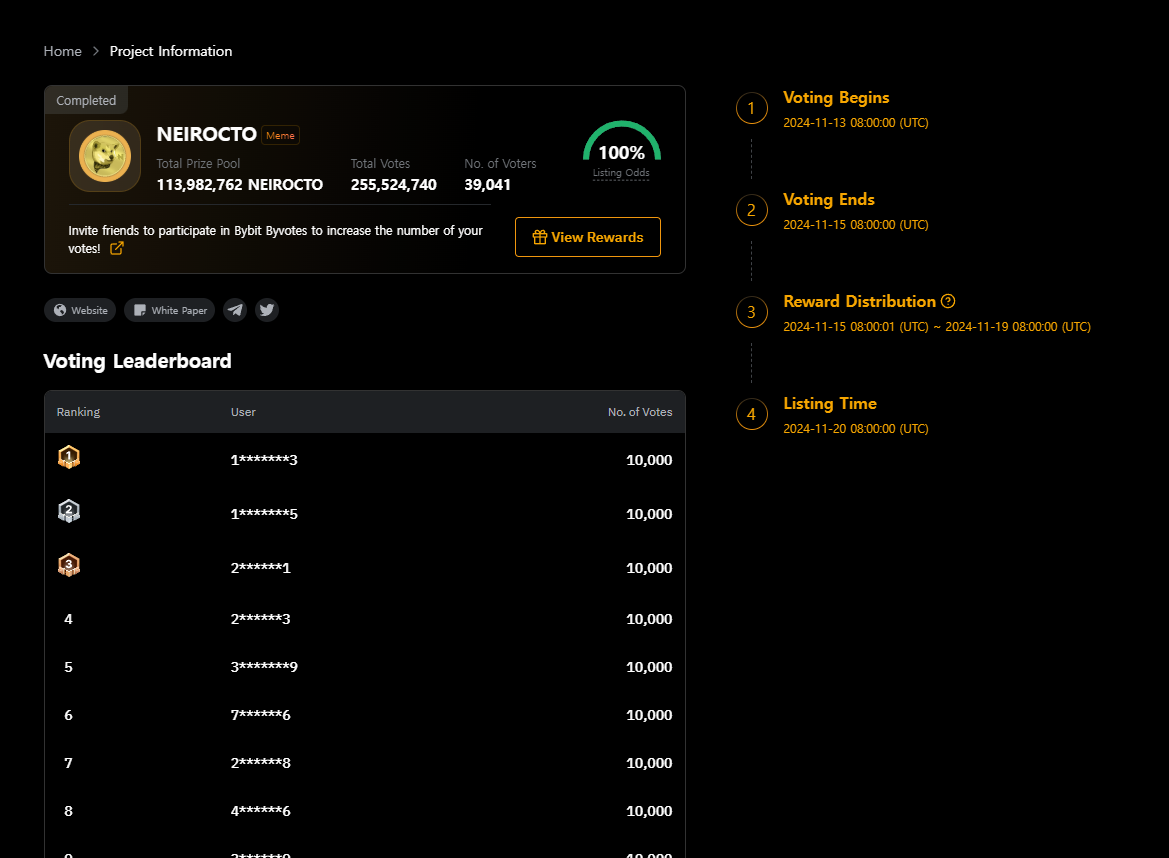The width and height of the screenshot is (1169, 858).
Task: Click the NEIROCTO project title
Action: [x=207, y=134]
